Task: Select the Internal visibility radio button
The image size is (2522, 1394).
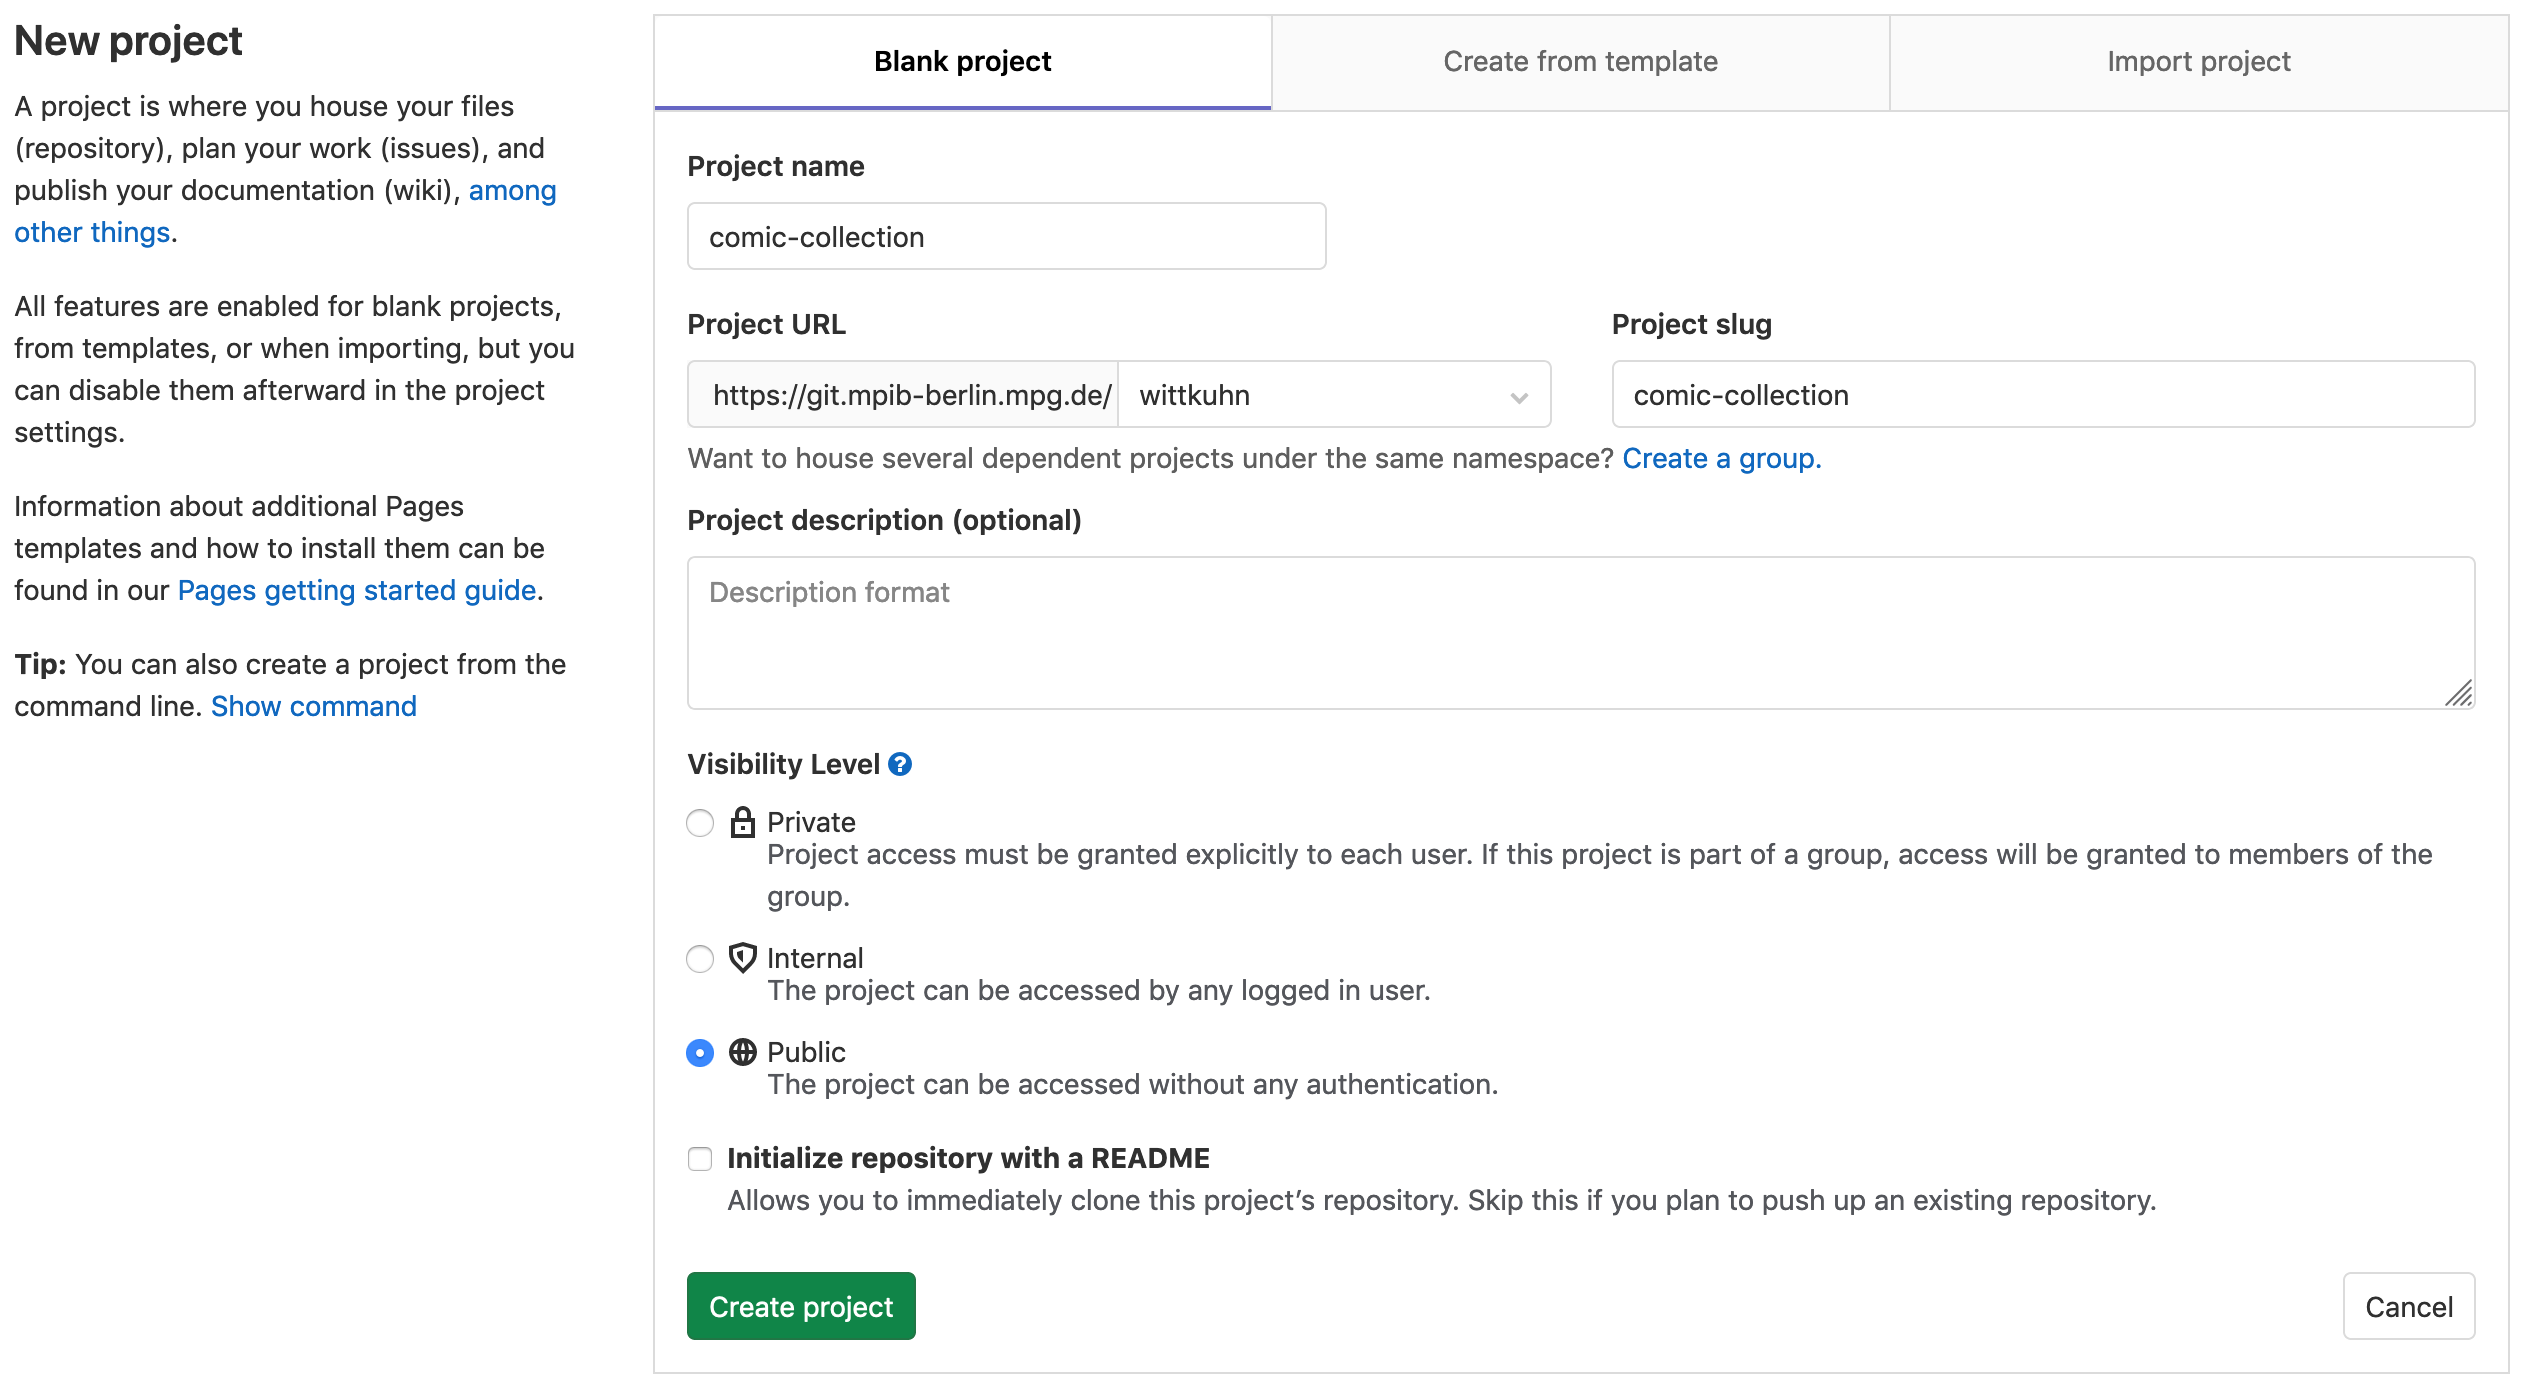Action: [700, 959]
